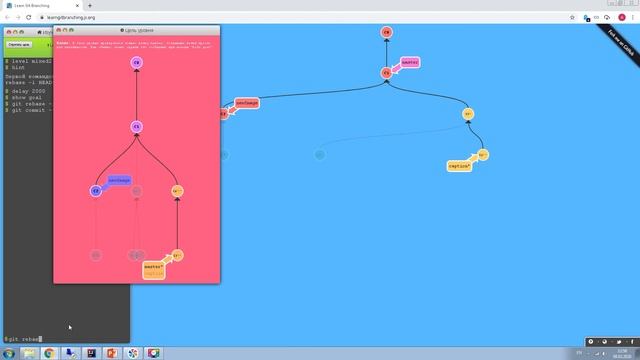Click green dot on goal window title bar
Viewport: 640px width, 360px height.
(71, 30)
